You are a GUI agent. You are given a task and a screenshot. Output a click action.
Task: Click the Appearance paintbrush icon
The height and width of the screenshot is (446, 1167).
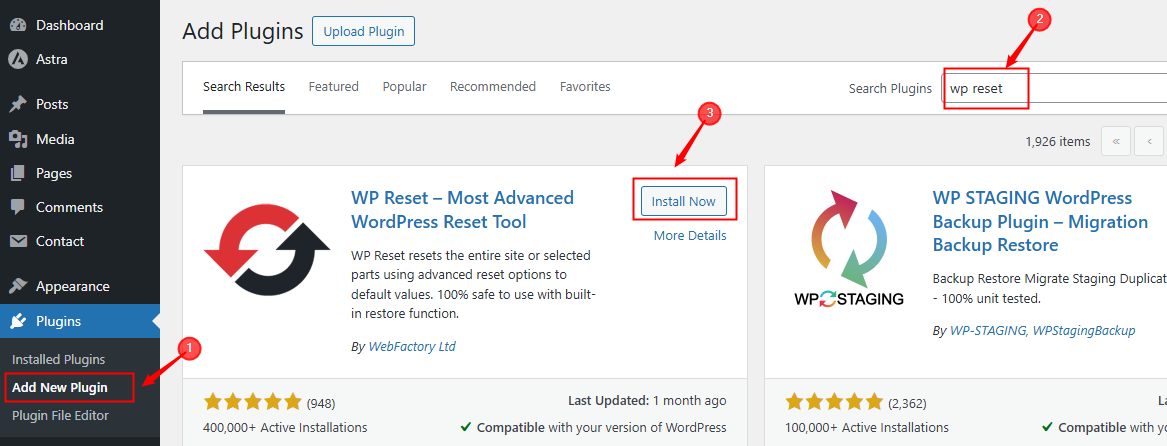coord(18,287)
